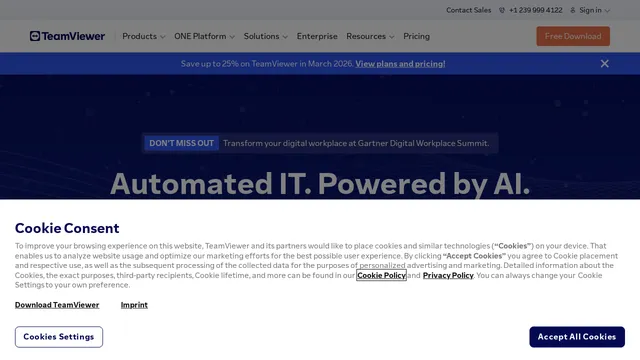640x360 pixels.
Task: Click Download TeamViewer link in cookie banner
Action: pyautogui.click(x=57, y=305)
